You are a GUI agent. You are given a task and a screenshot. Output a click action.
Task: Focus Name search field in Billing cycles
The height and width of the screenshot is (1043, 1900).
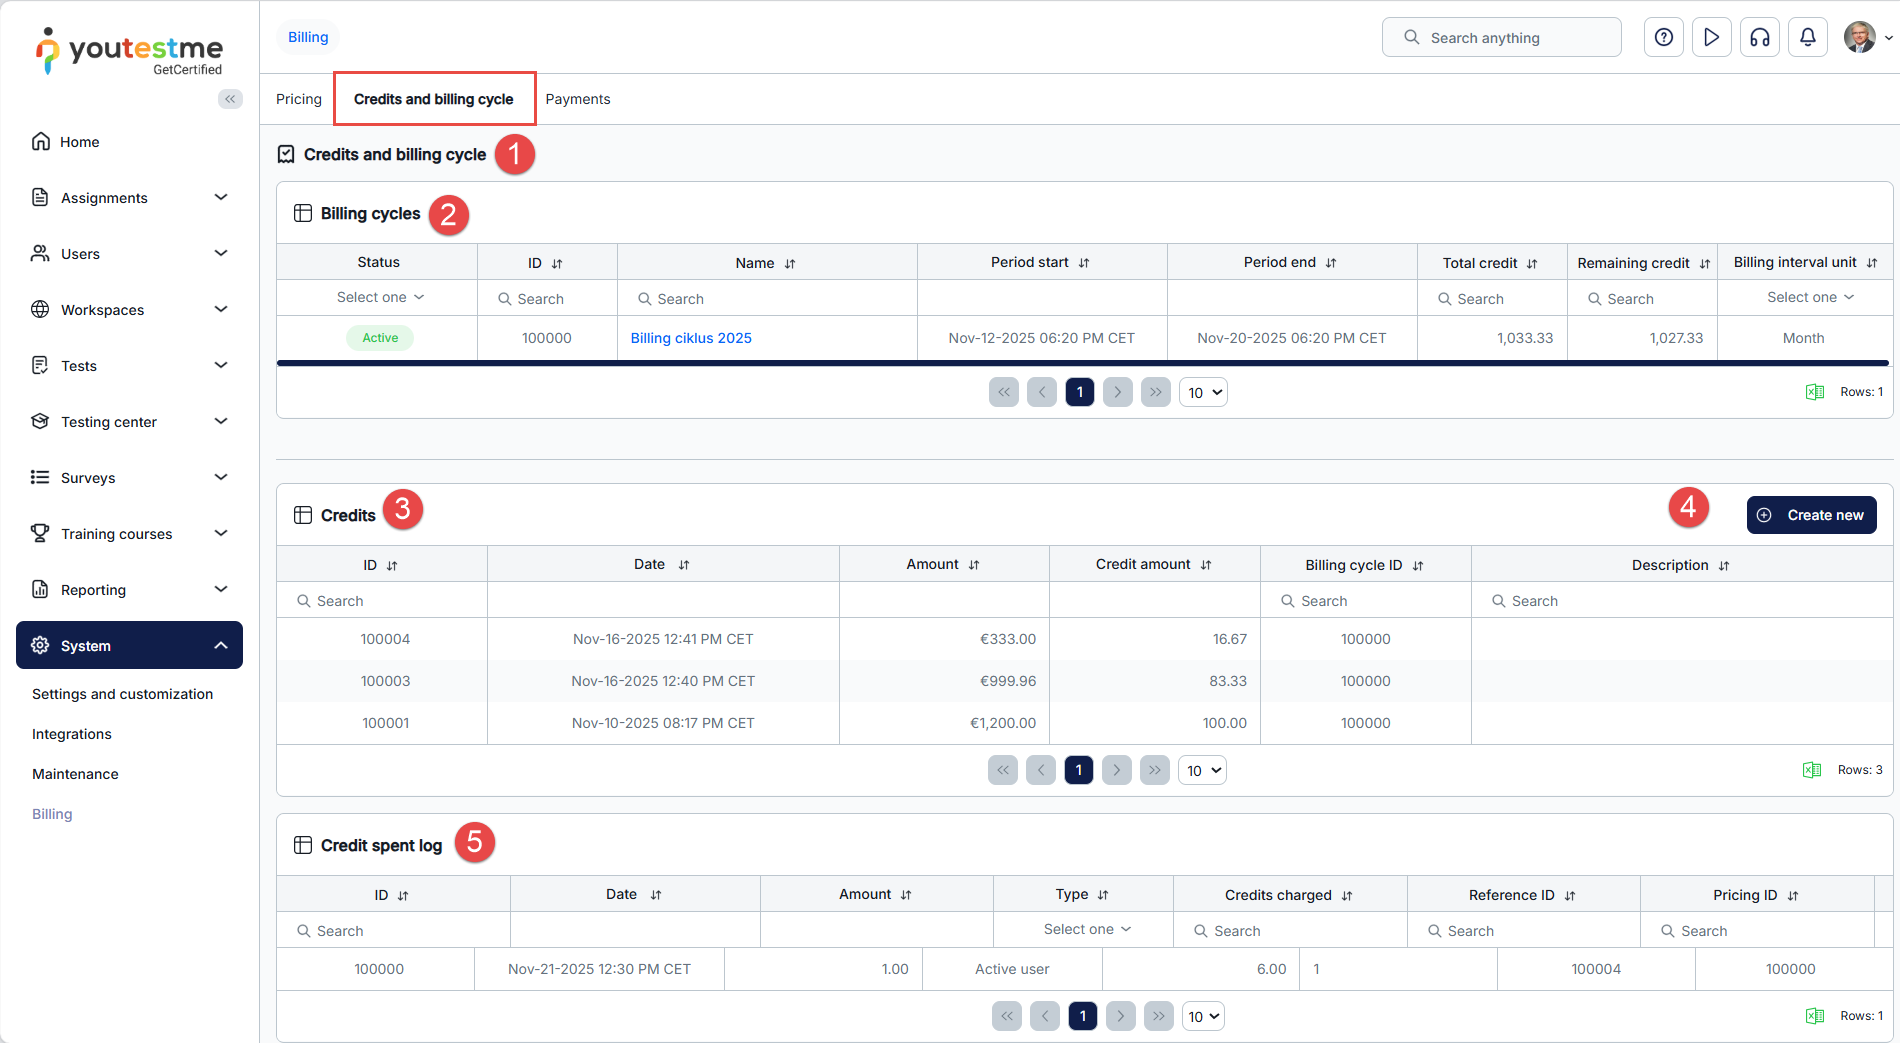tap(767, 298)
